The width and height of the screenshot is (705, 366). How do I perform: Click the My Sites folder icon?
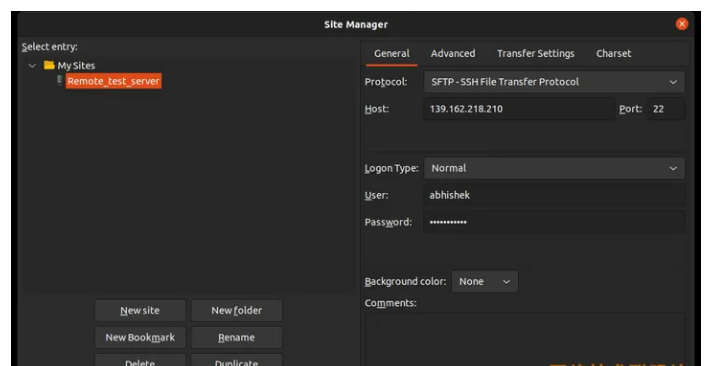coord(49,65)
